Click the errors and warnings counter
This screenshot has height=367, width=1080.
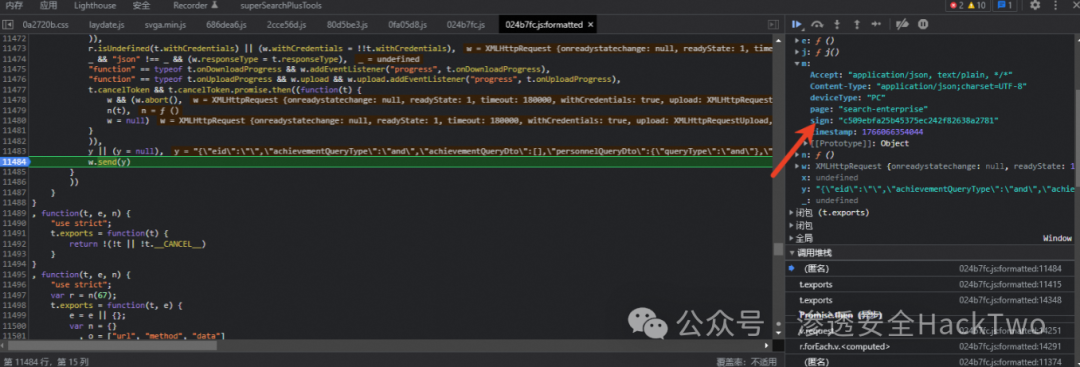tap(968, 6)
